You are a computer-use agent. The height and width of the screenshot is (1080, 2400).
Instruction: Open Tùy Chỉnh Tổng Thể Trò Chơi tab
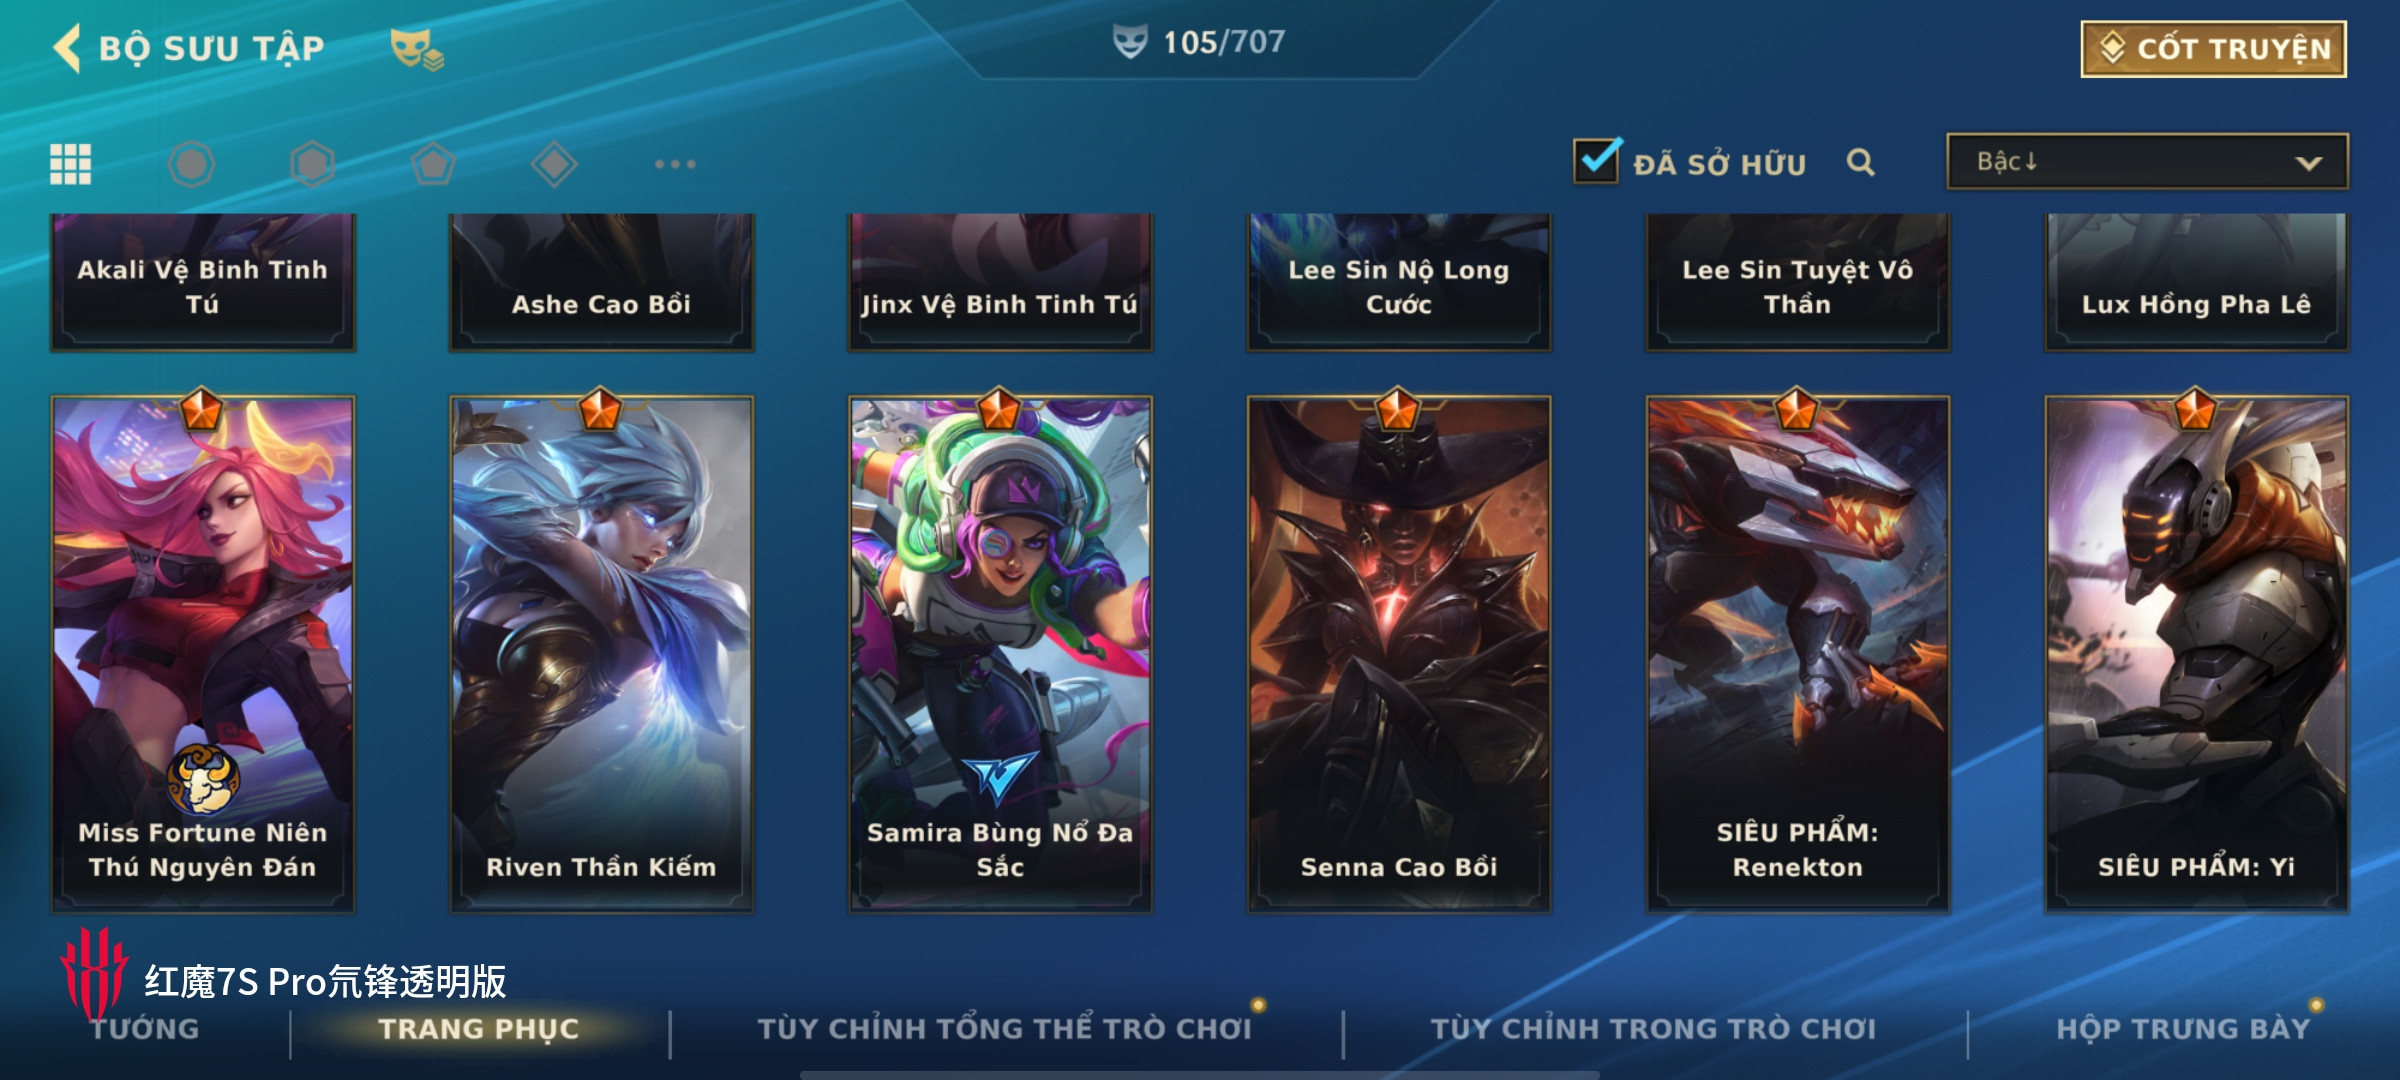click(x=1004, y=1028)
